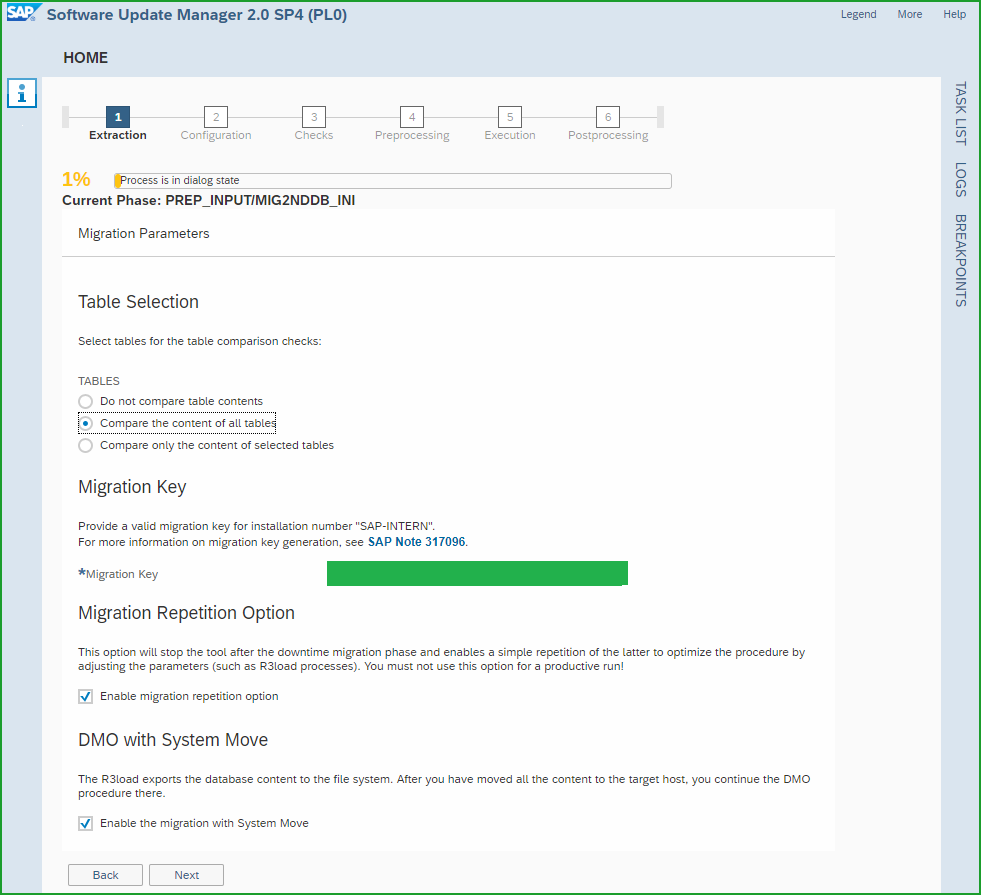Select 'Do not compare table contents' option
The width and height of the screenshot is (981, 895).
[86, 401]
